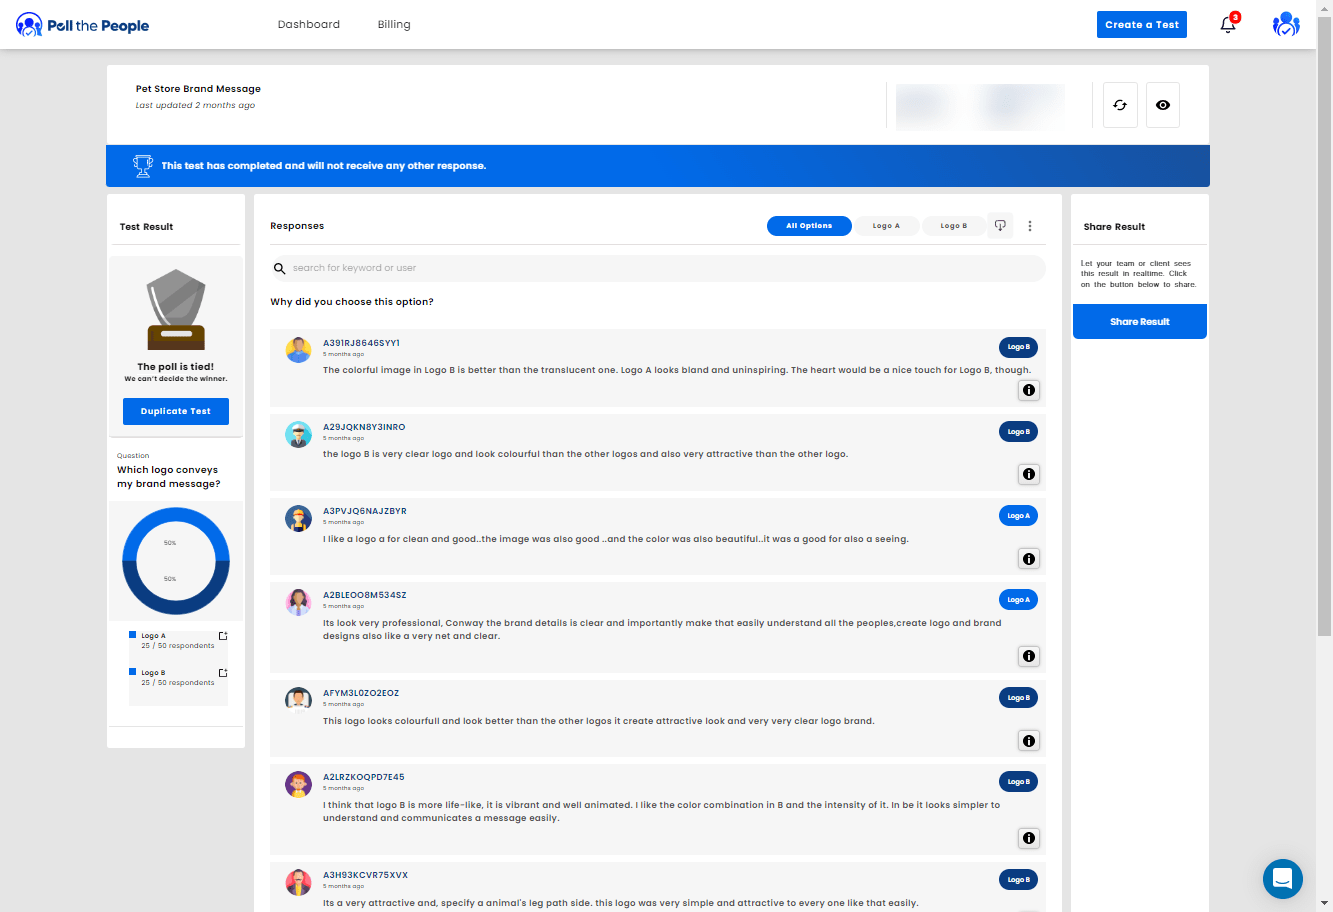Open the Billing page
The height and width of the screenshot is (912, 1333).
click(394, 25)
